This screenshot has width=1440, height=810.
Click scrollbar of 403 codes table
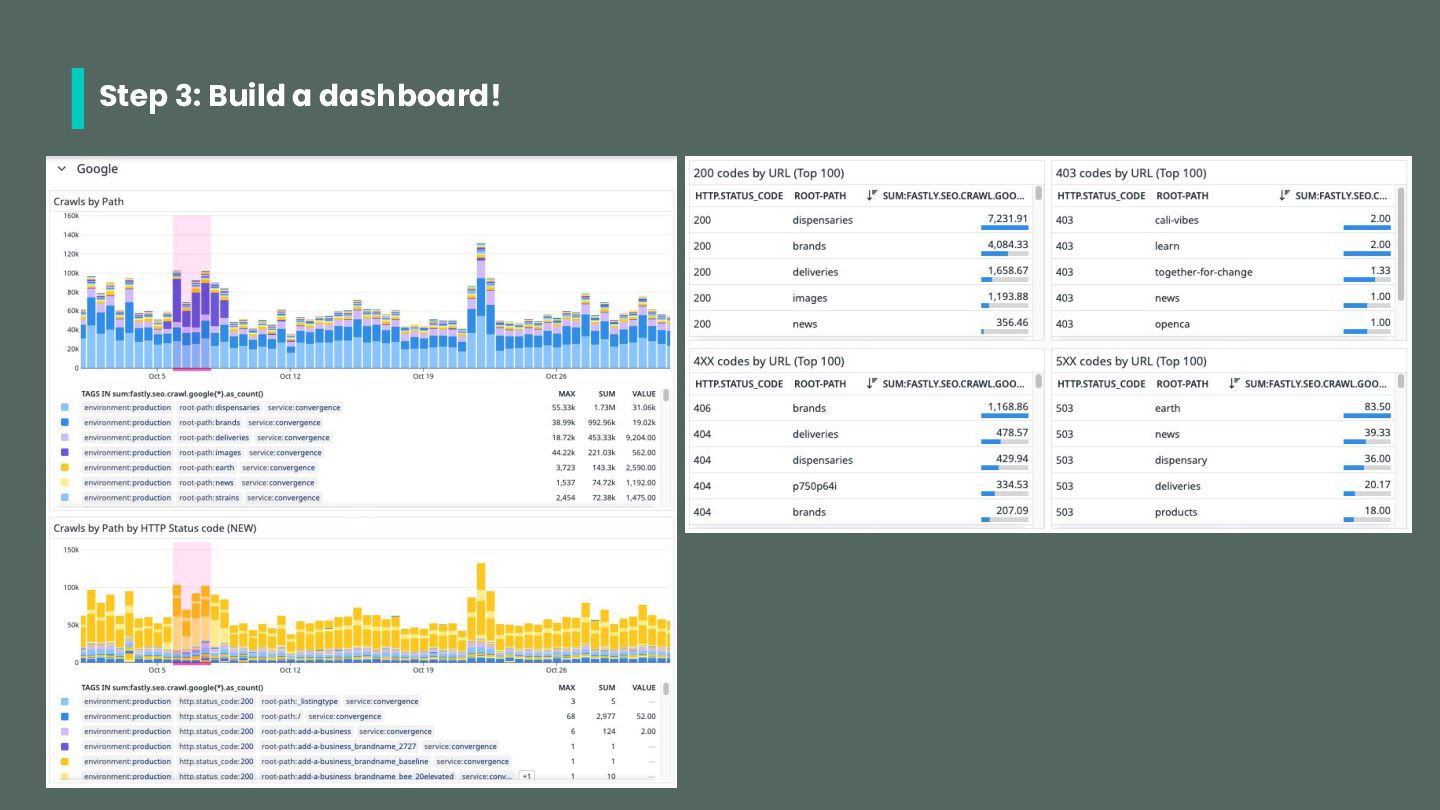click(1401, 243)
